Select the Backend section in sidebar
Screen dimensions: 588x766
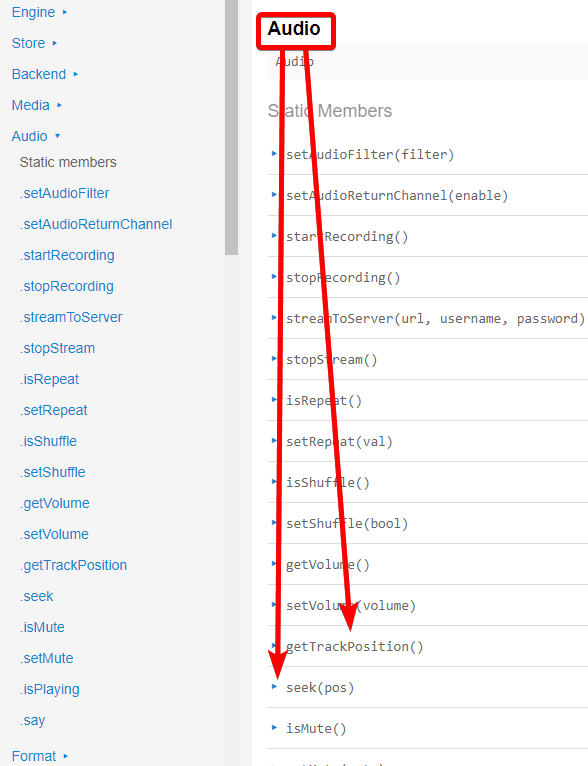pos(39,74)
